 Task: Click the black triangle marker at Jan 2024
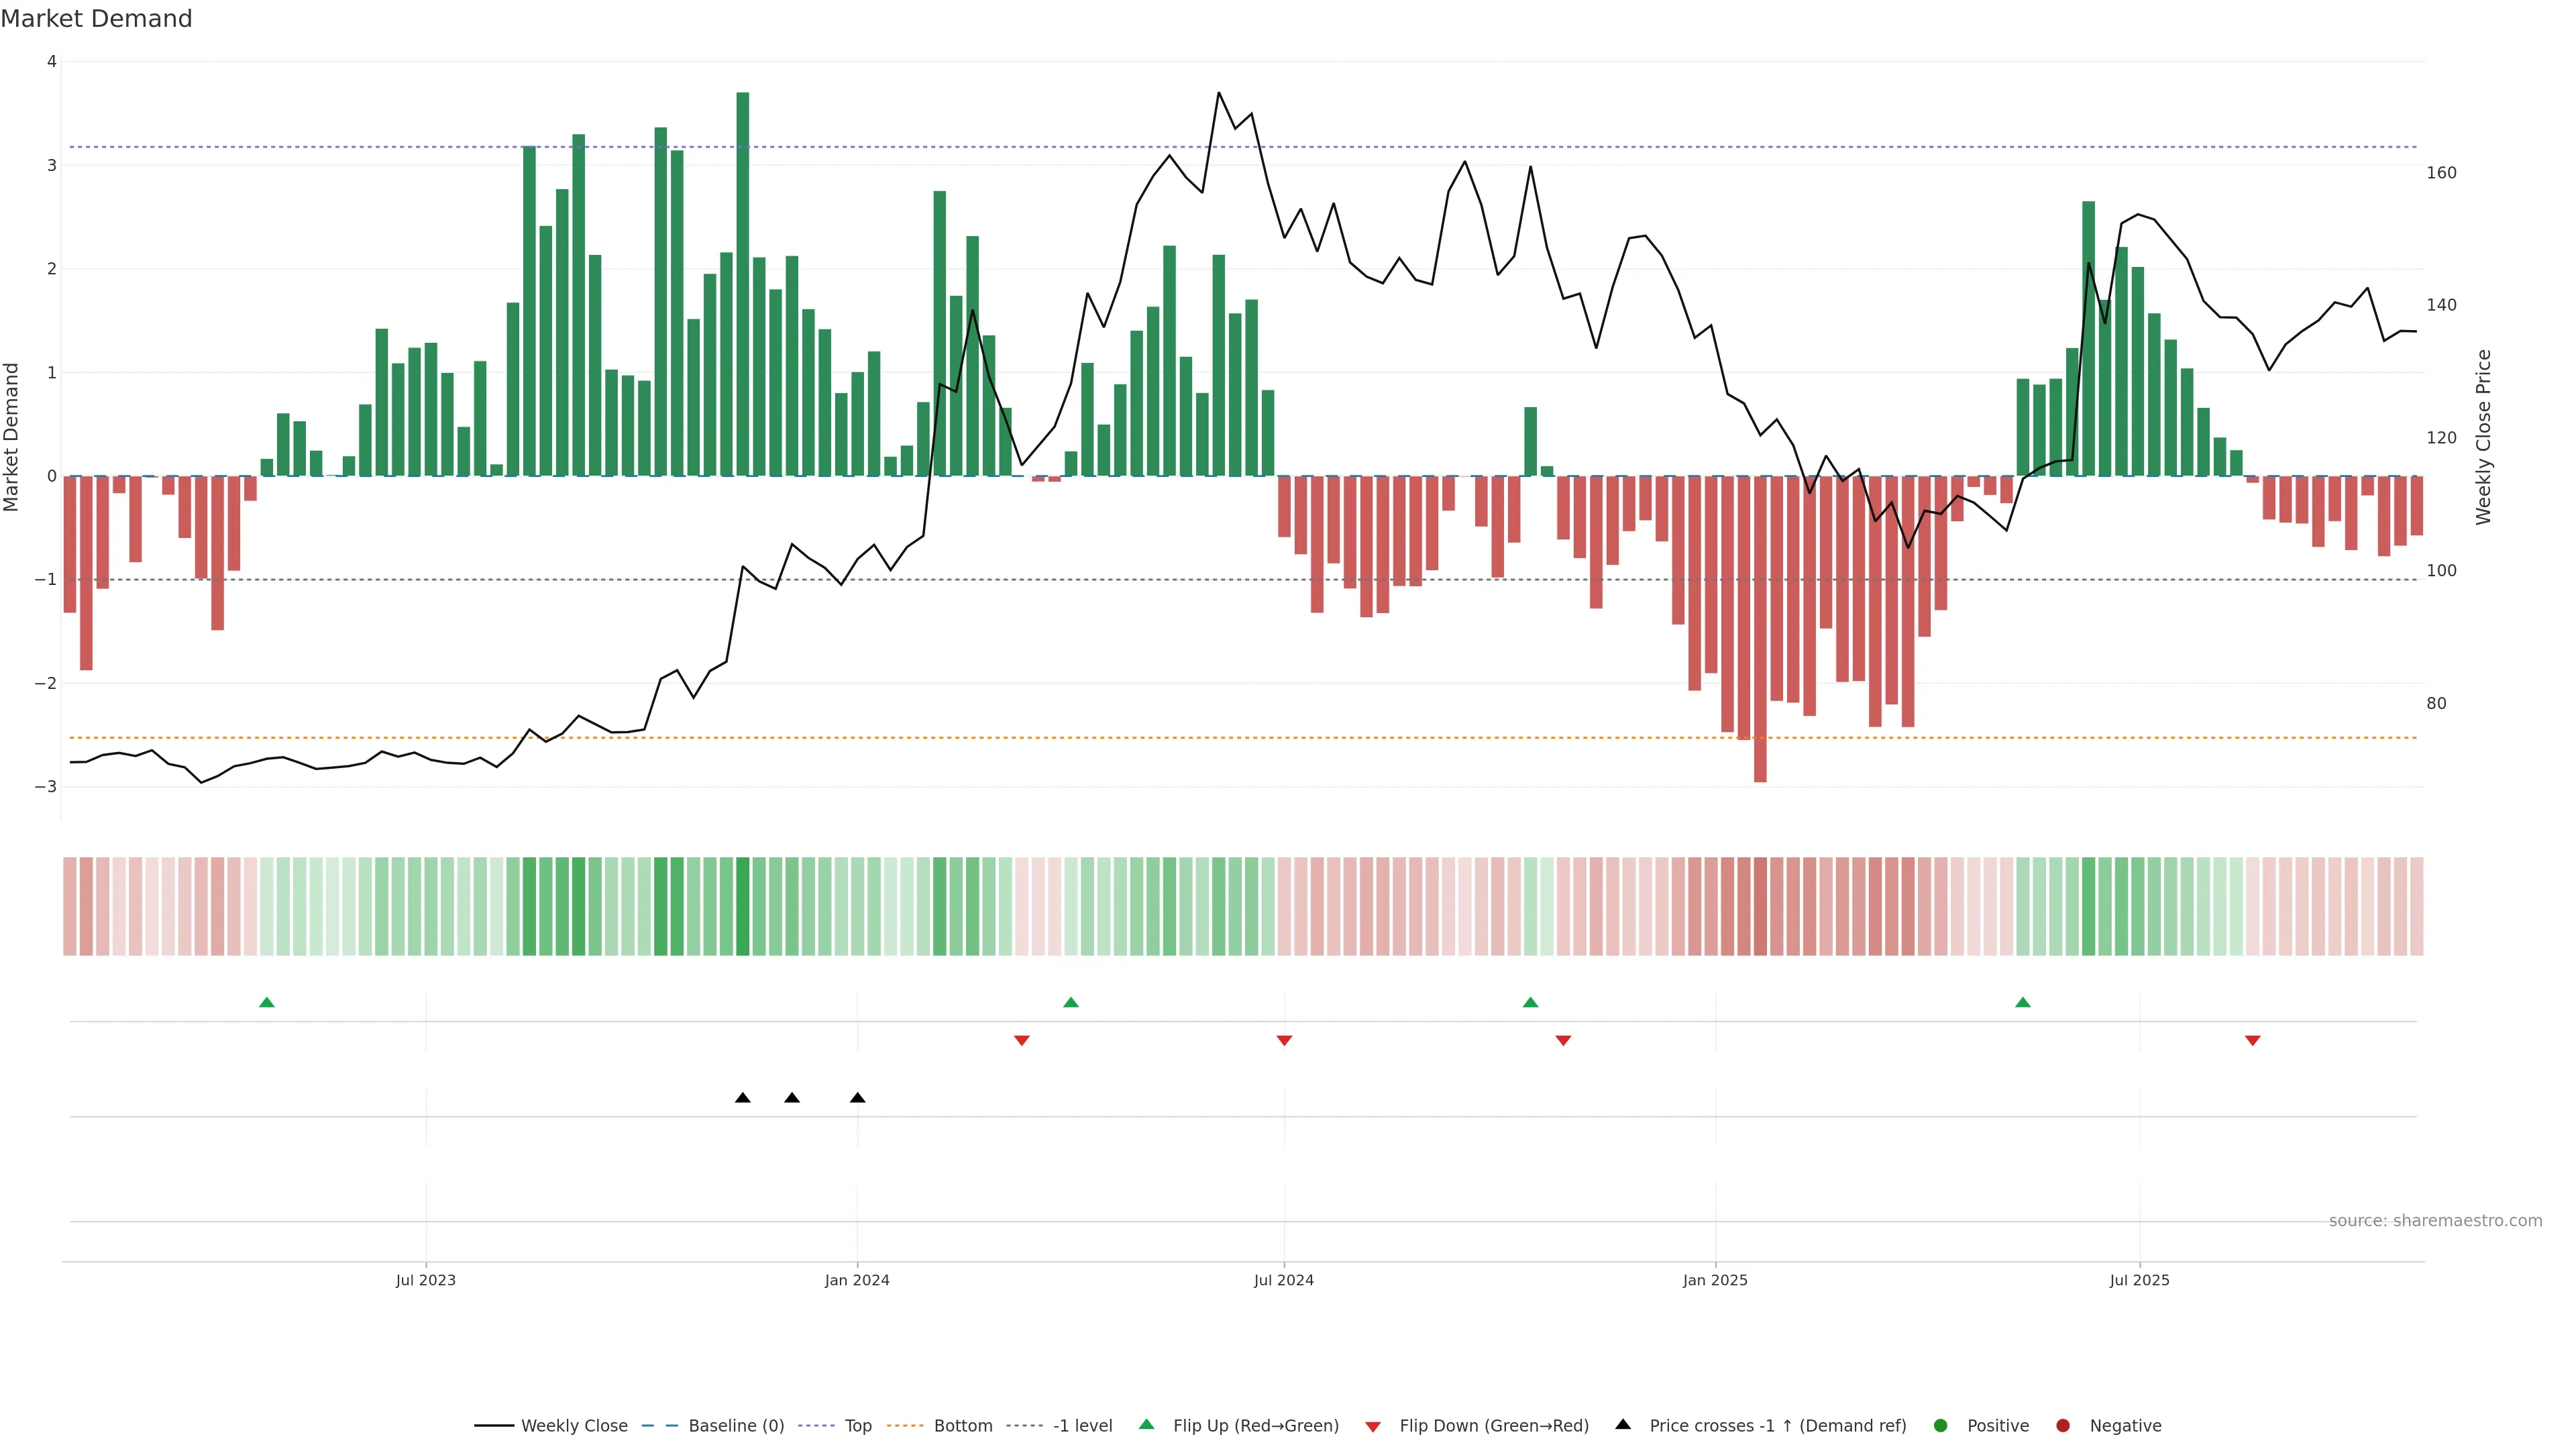pos(857,1098)
